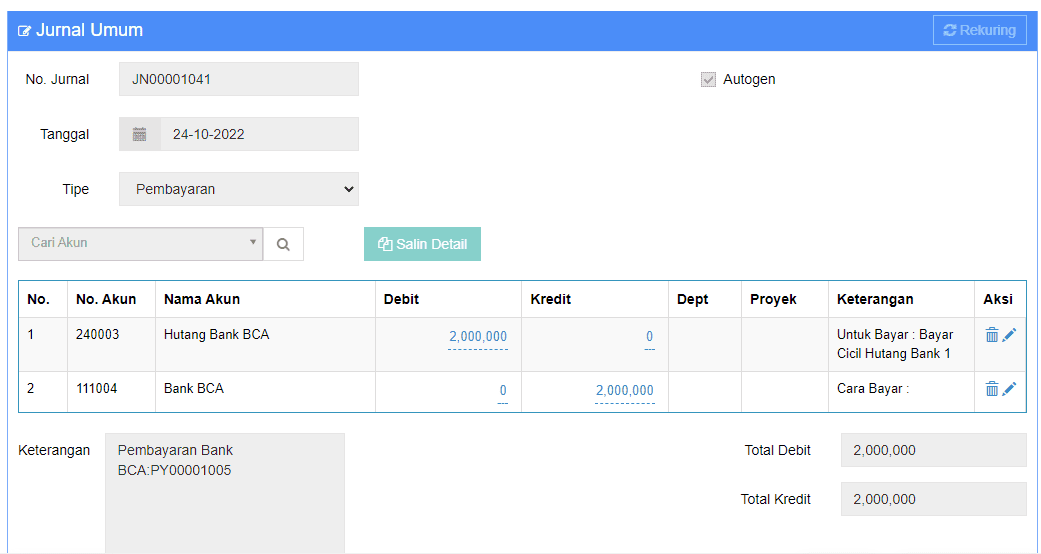Click the 0 debit value for Bank BCA
Image resolution: width=1041 pixels, height=554 pixels.
(x=503, y=390)
